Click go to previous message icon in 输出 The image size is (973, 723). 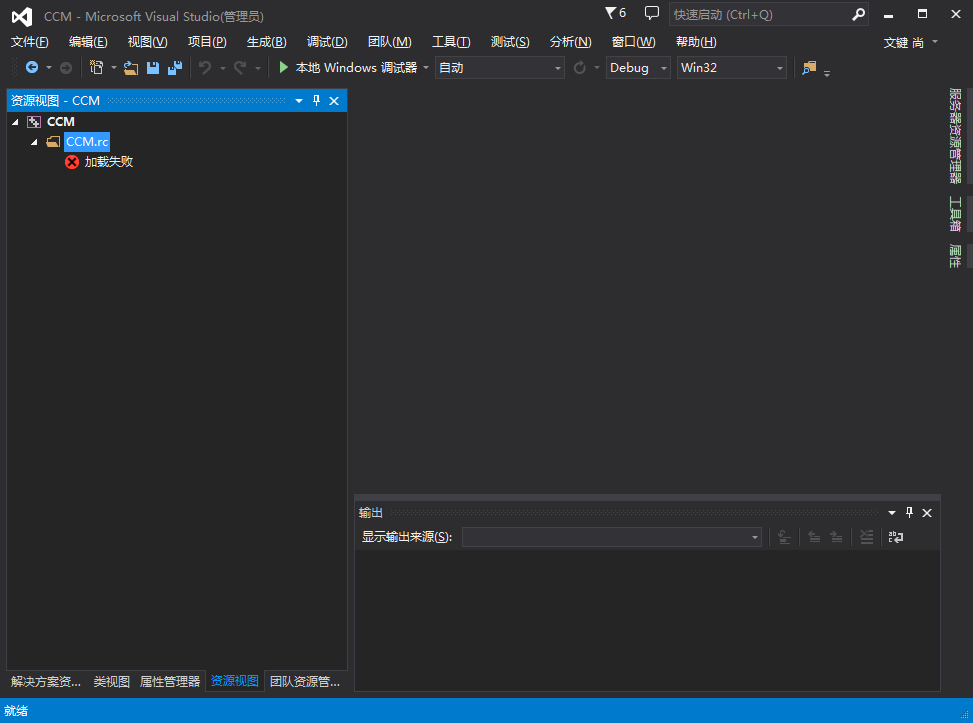click(814, 537)
